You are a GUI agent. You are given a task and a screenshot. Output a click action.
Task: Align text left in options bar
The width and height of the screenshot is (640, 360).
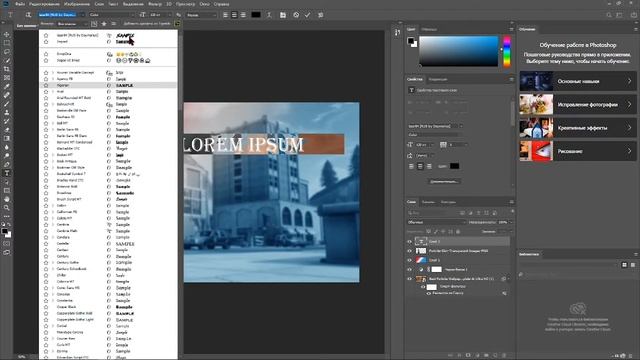(x=225, y=15)
